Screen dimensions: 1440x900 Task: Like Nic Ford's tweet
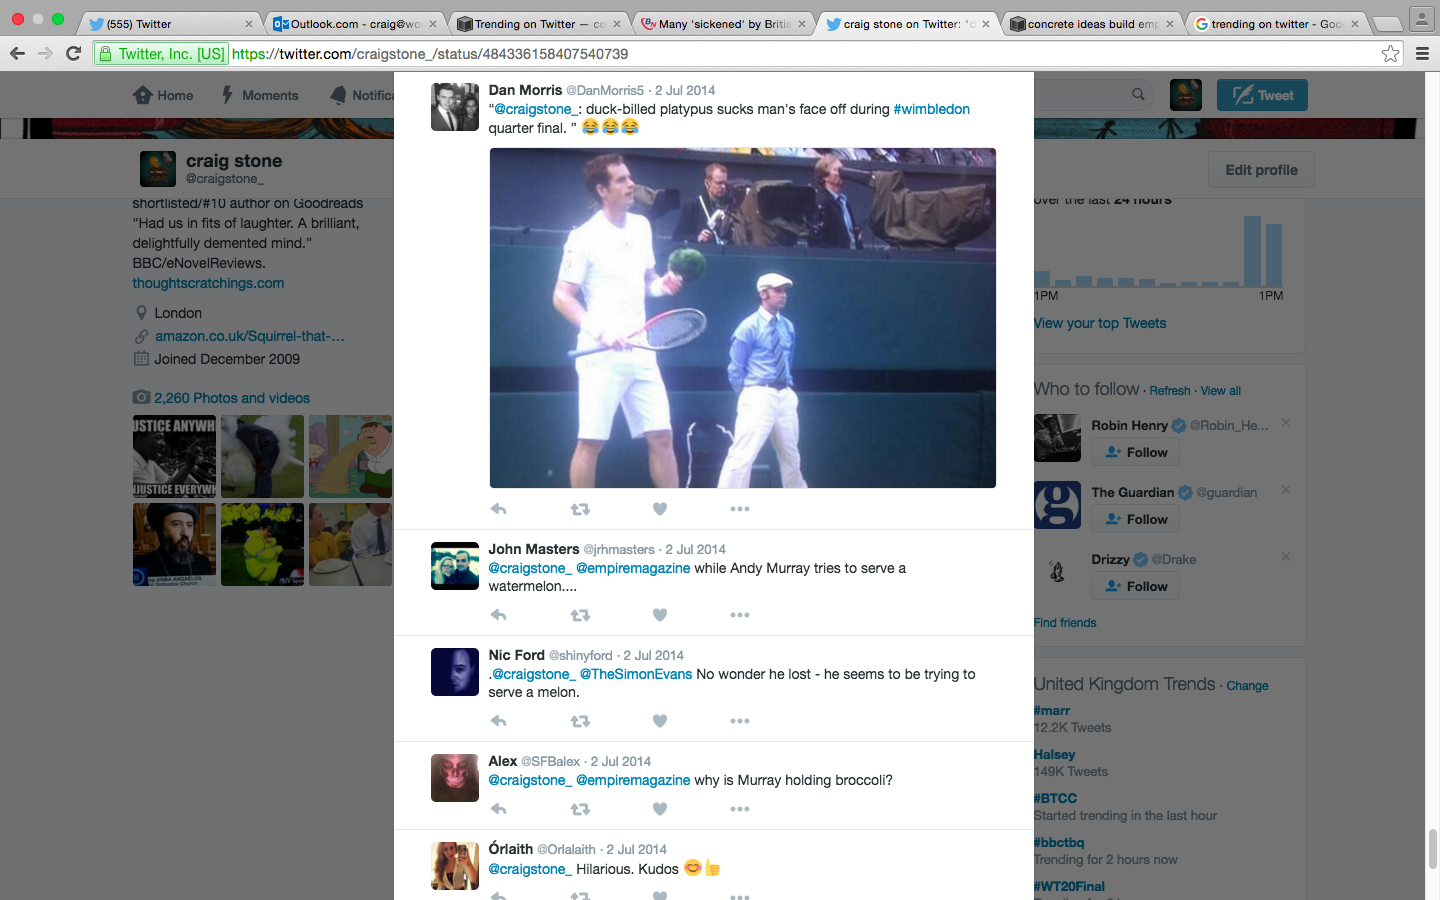[x=660, y=721]
